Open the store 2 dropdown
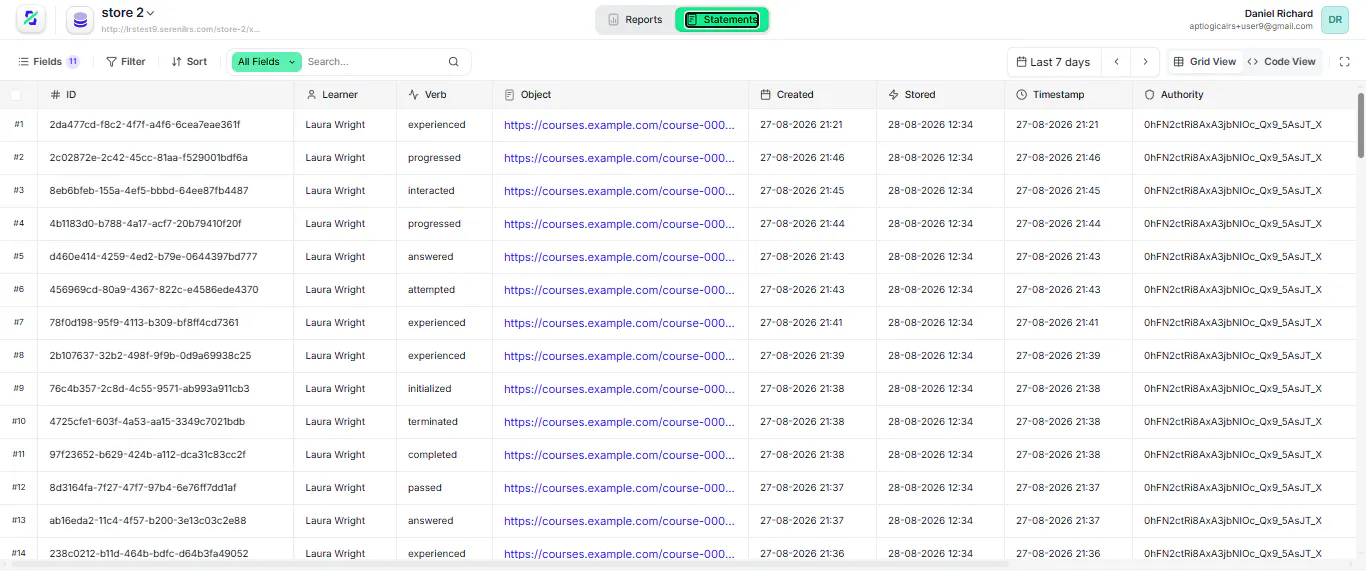Screen dimensions: 1366x571 (x=128, y=13)
